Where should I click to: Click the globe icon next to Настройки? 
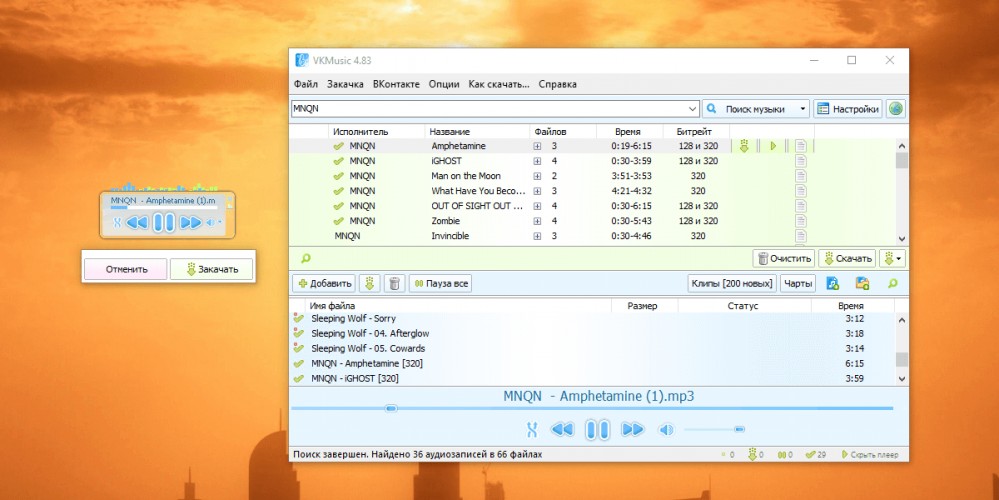pyautogui.click(x=896, y=109)
